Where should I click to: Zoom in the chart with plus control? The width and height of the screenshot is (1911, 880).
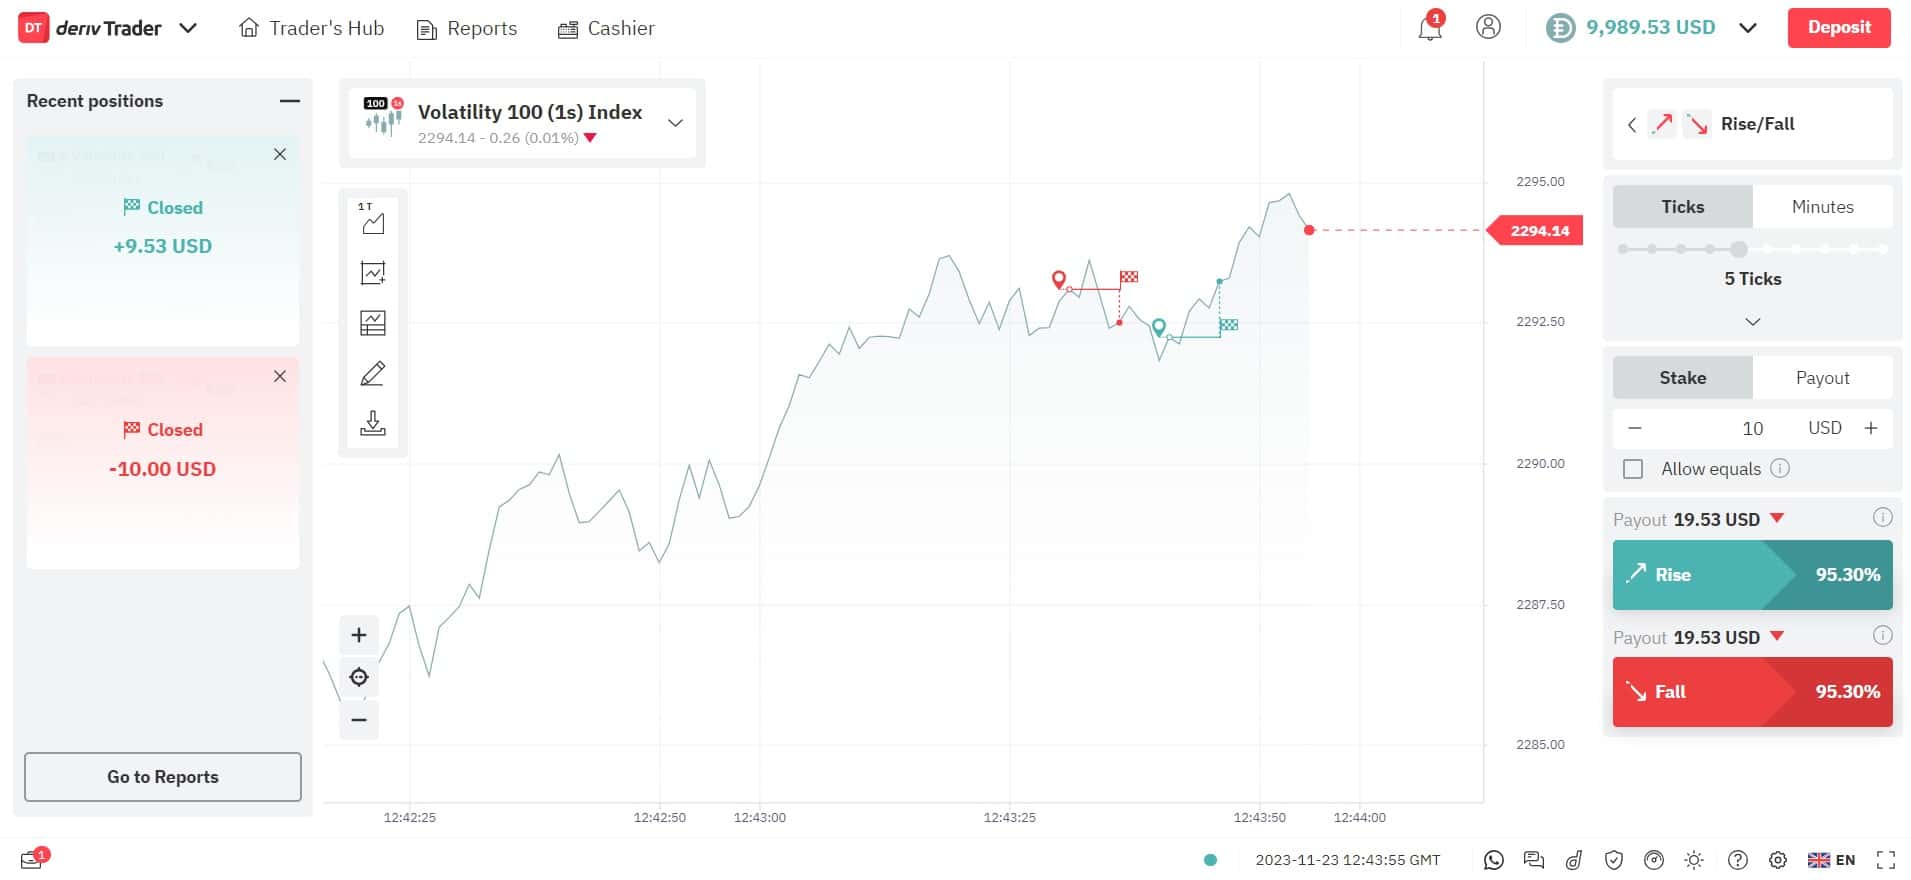[358, 634]
